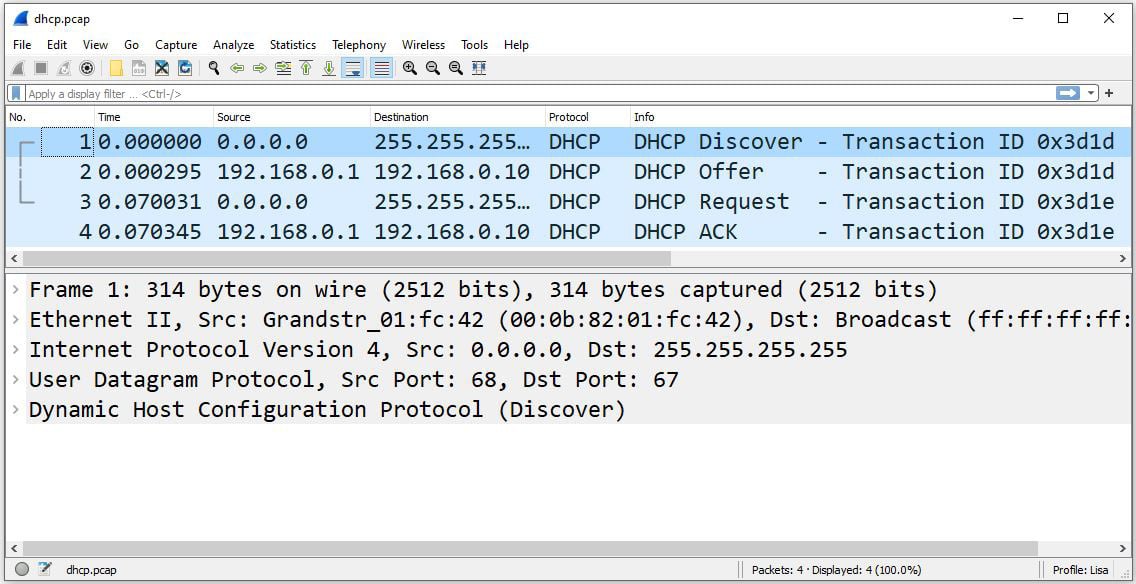Open a capture file via folder icon
Image resolution: width=1136 pixels, height=584 pixels.
click(116, 68)
